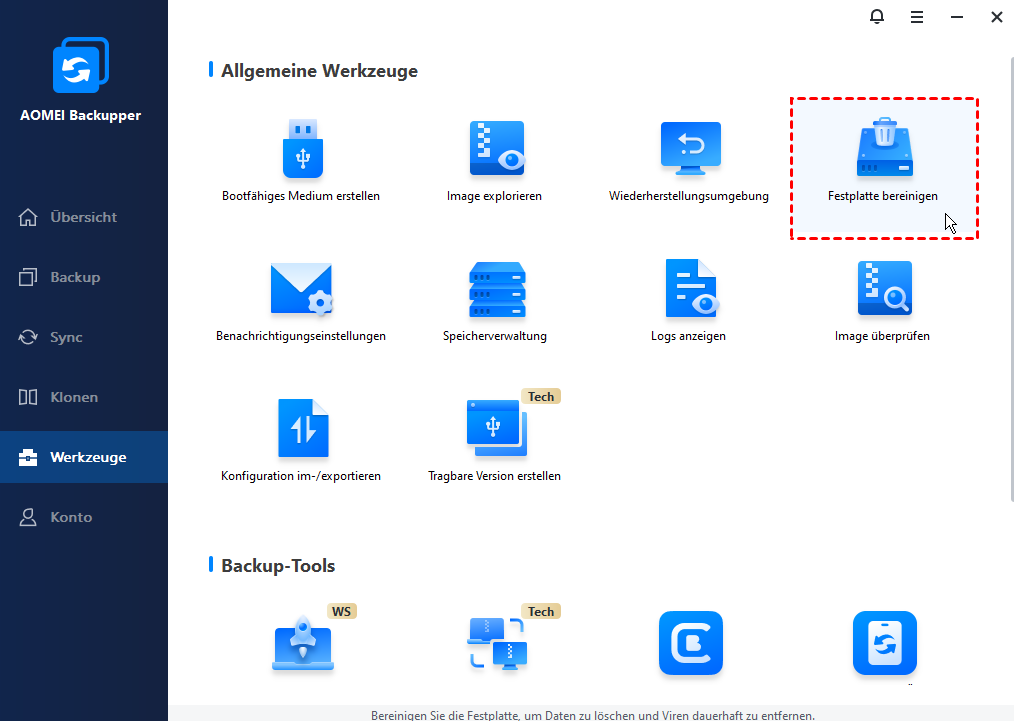Click the WS-tagged rocket tool icon
This screenshot has width=1014, height=721.
point(303,643)
